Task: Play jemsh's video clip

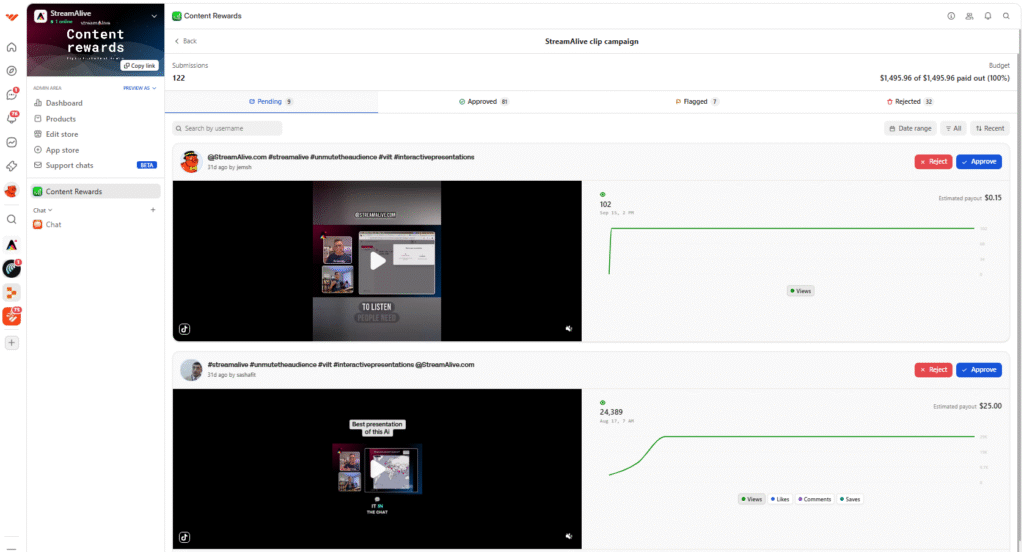Action: [x=377, y=261]
